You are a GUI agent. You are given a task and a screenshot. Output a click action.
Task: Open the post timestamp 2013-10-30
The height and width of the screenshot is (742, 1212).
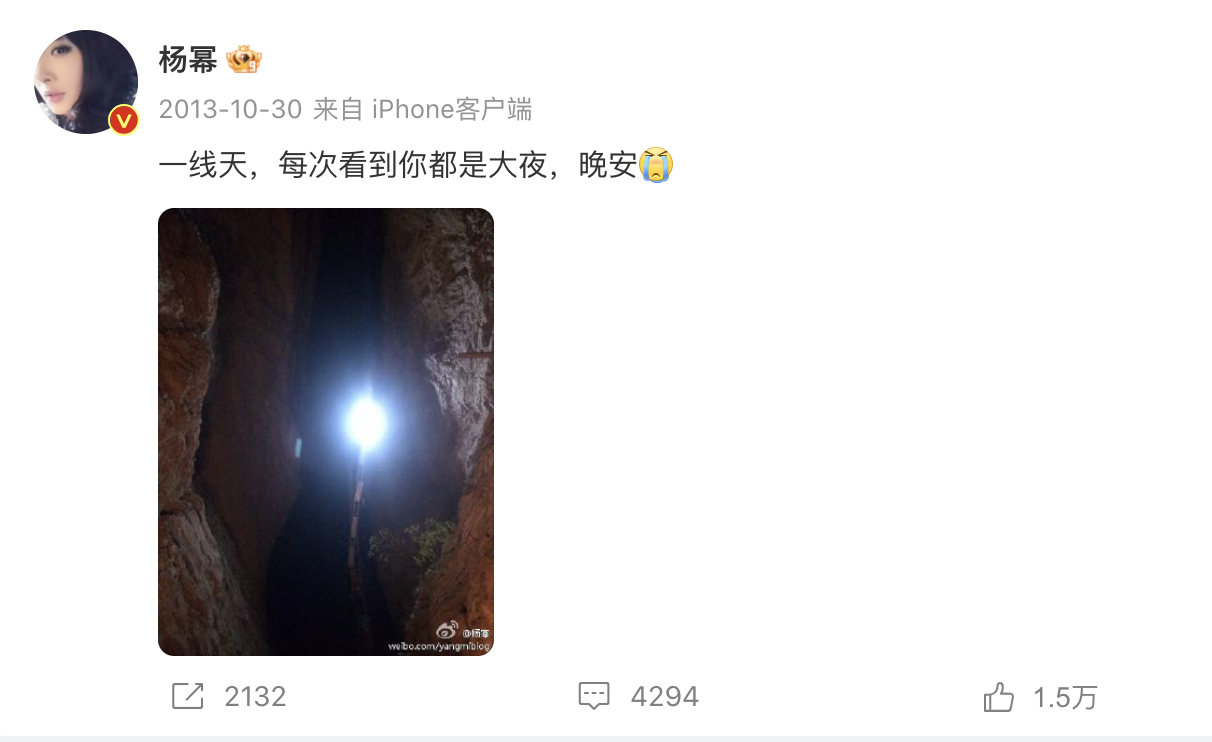point(230,110)
